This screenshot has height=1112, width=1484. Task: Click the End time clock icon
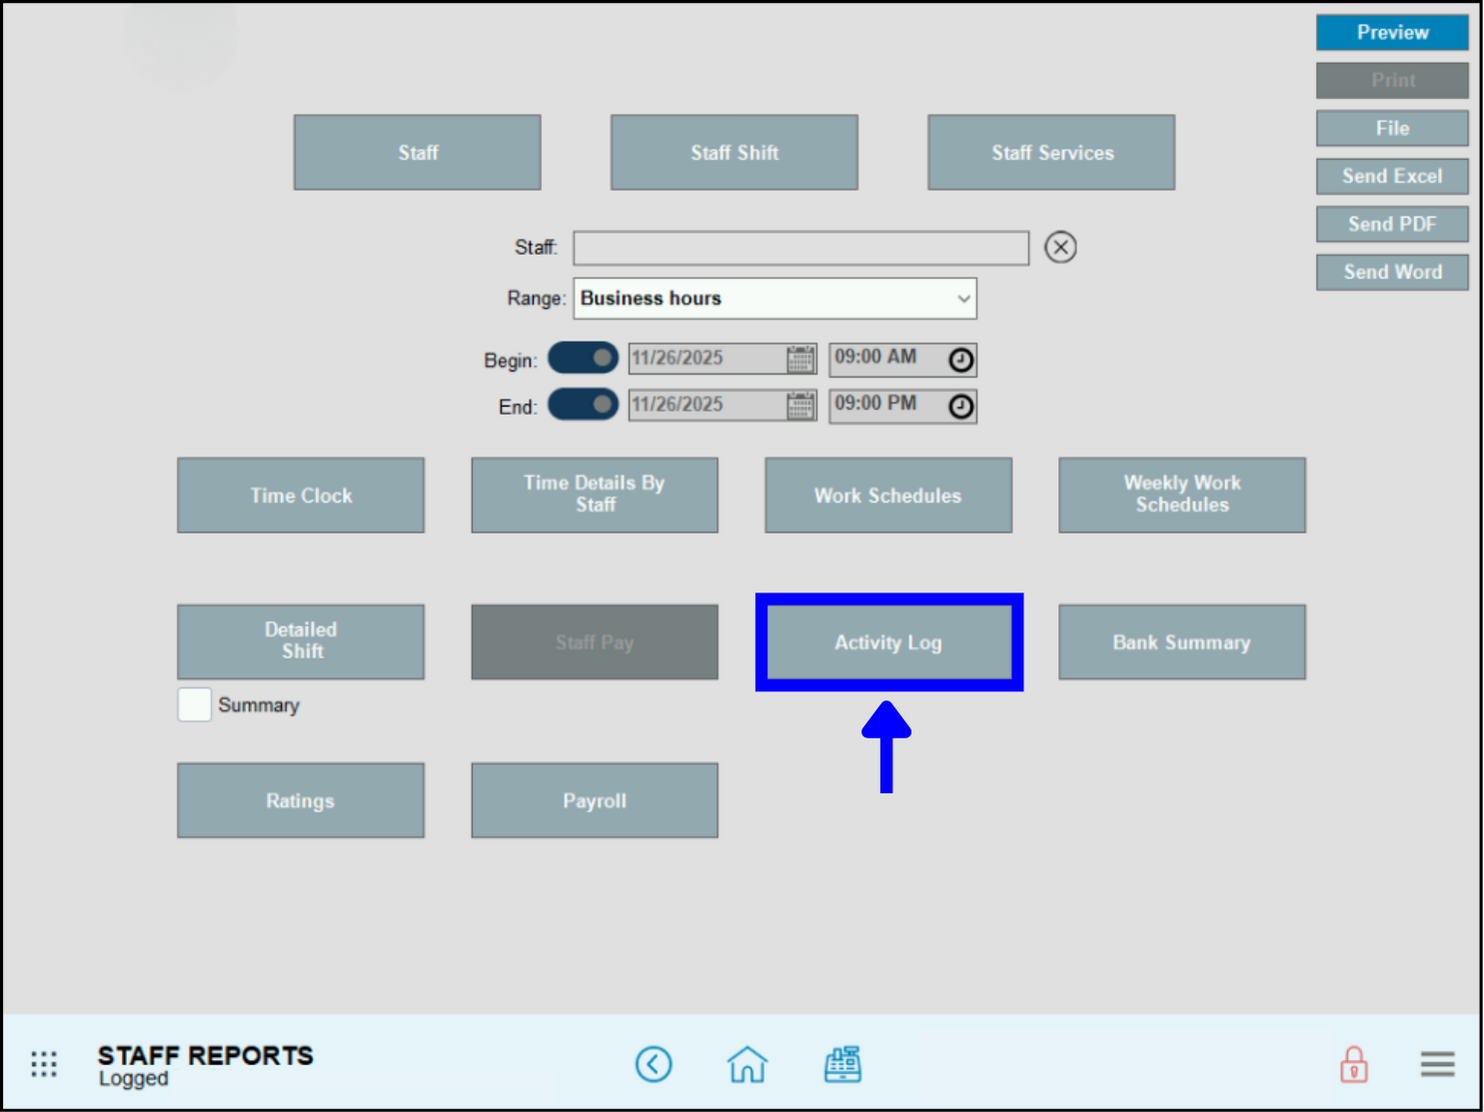tap(960, 406)
